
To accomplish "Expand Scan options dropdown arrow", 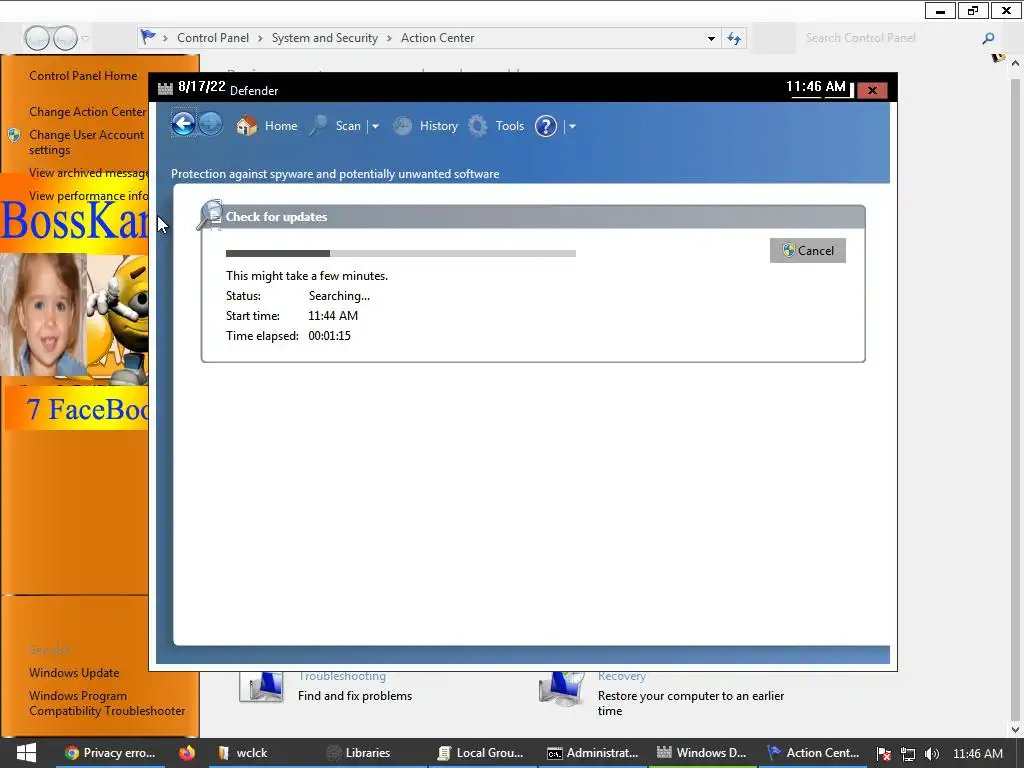I will click(x=375, y=126).
